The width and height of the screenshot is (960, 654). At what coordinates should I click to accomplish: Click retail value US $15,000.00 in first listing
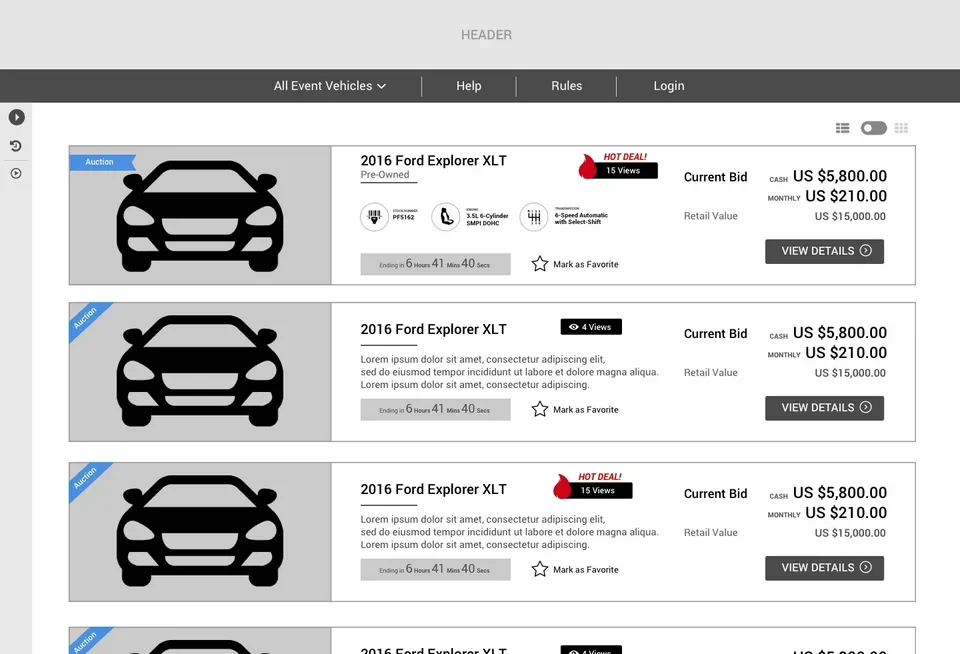(x=850, y=216)
